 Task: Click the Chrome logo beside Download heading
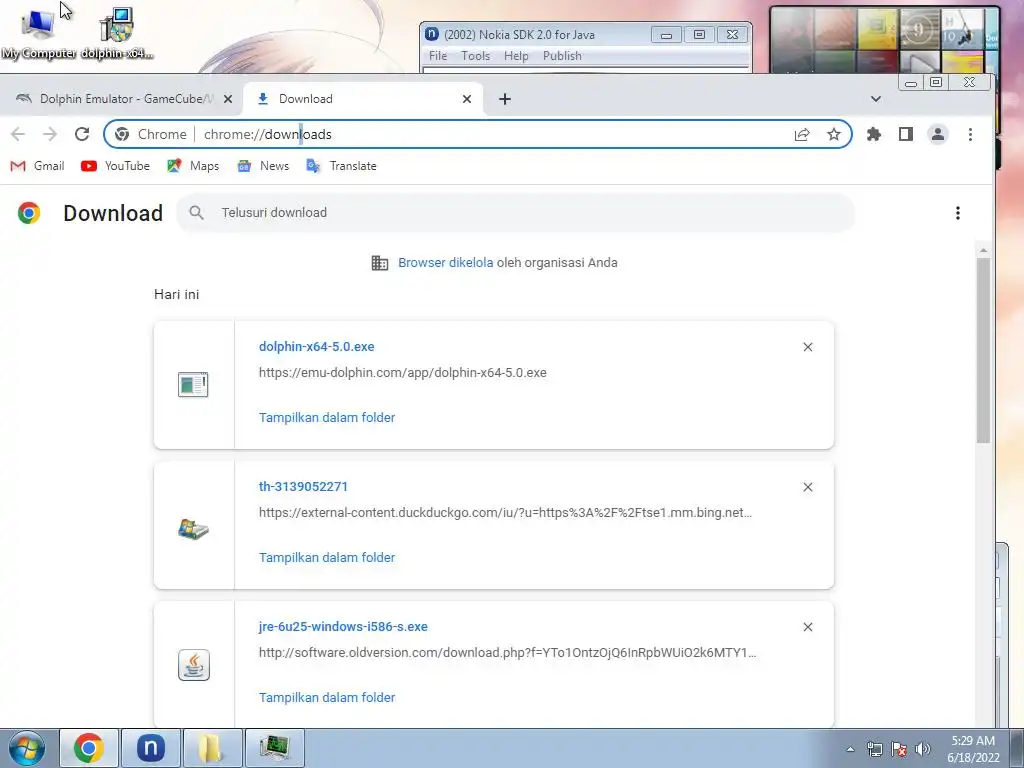coord(29,213)
